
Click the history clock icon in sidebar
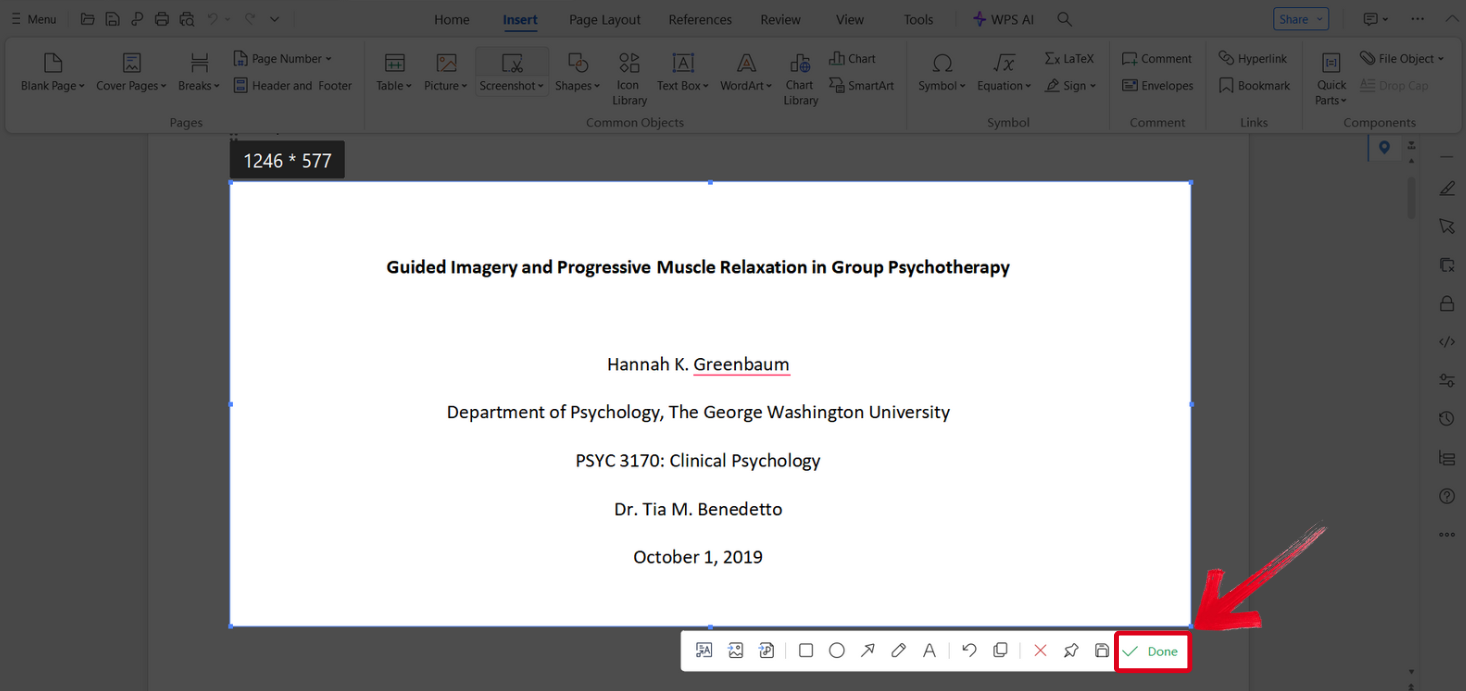pyautogui.click(x=1447, y=419)
